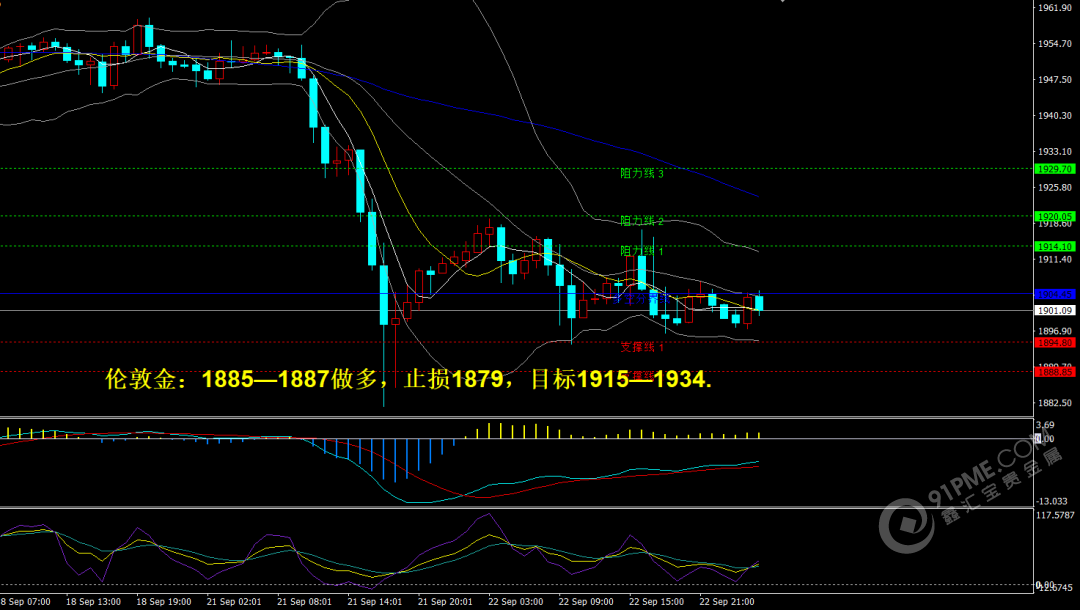Click the green 1914.10 resistance price tag

point(1055,246)
